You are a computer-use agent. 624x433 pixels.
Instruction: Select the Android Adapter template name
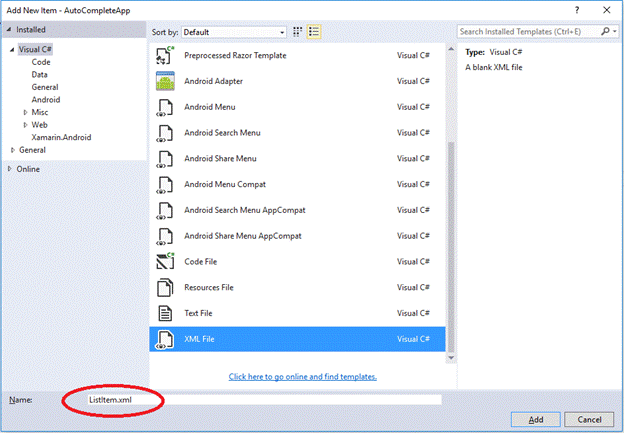pyautogui.click(x=213, y=81)
